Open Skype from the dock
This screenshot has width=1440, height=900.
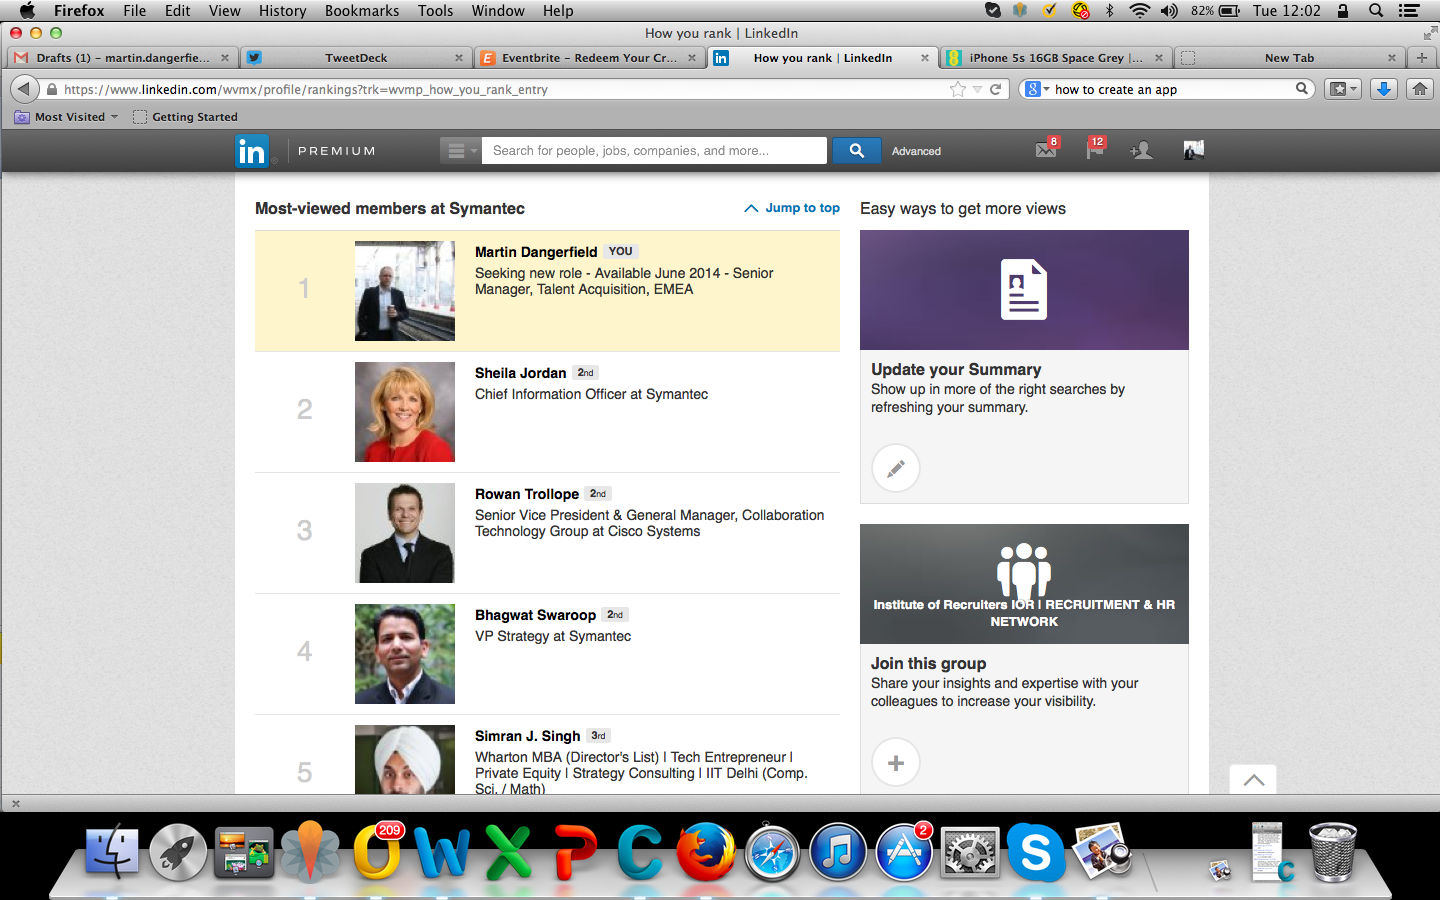1036,852
